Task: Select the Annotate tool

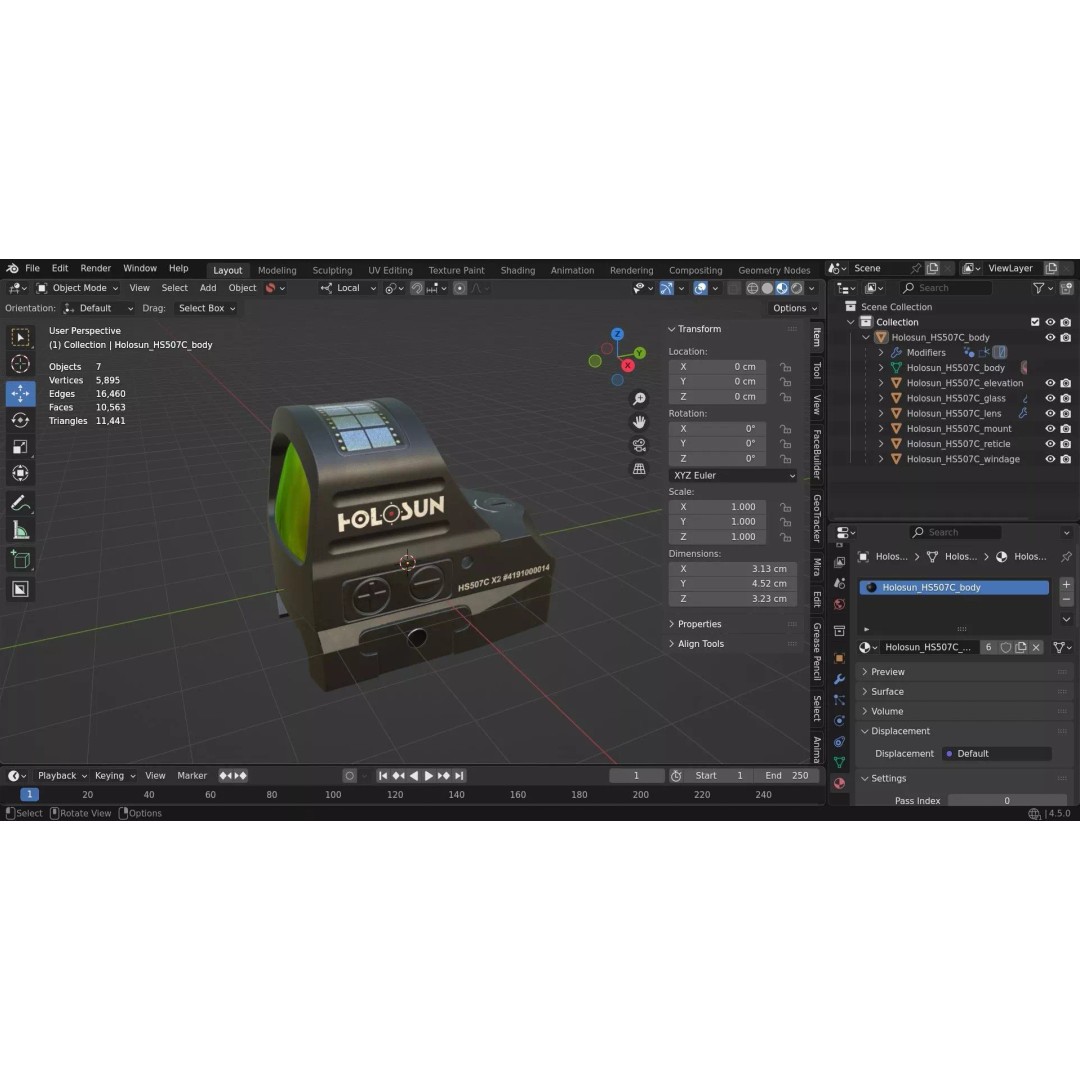Action: click(x=20, y=503)
